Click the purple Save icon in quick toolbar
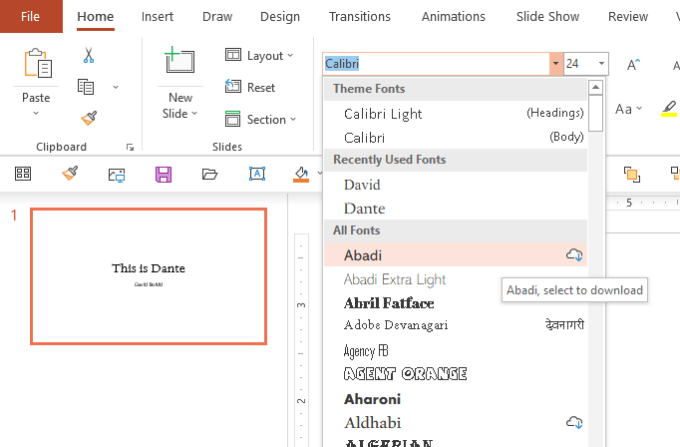The image size is (680, 447). coord(163,174)
